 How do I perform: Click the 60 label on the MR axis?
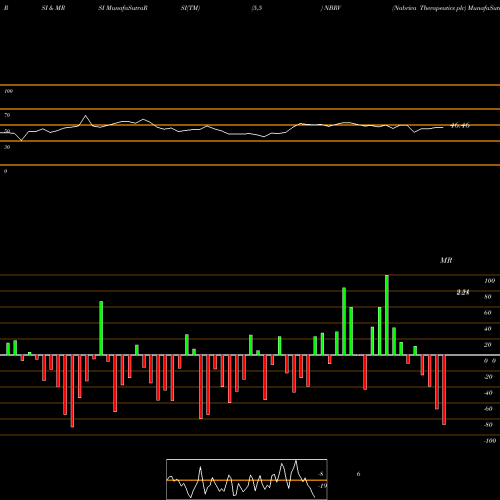point(488,313)
